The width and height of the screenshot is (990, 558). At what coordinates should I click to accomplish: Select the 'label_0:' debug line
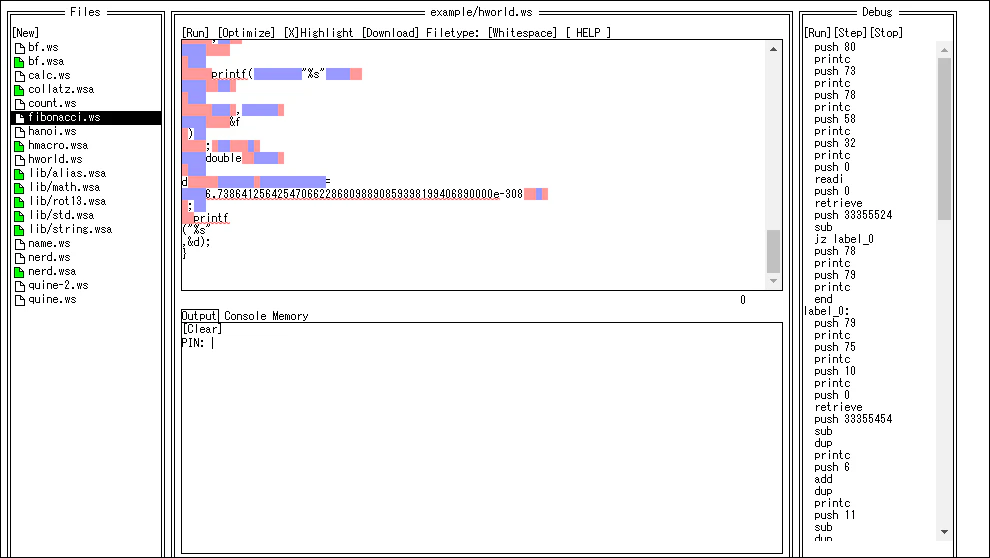point(826,311)
